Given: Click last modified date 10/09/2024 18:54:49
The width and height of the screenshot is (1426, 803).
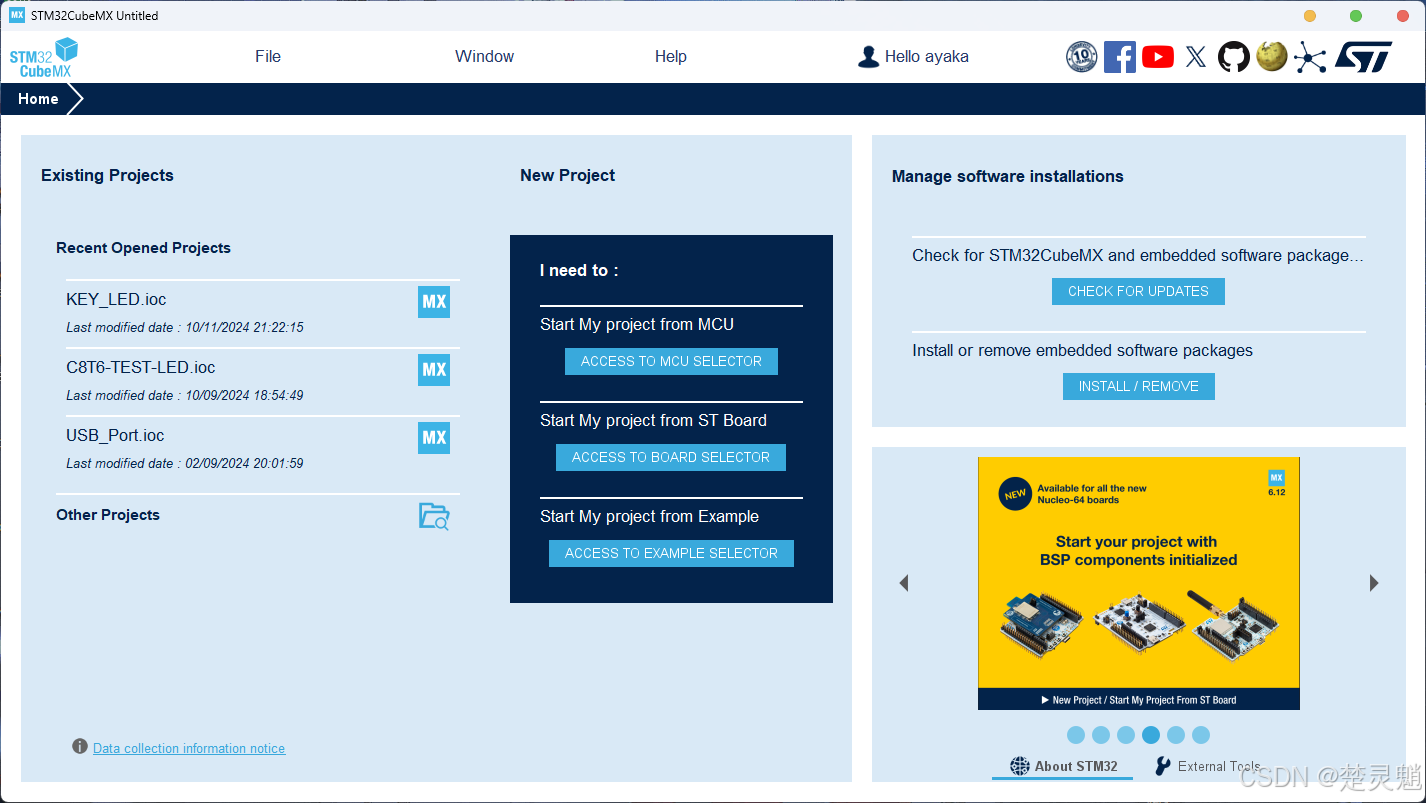Looking at the screenshot, I should [x=185, y=395].
